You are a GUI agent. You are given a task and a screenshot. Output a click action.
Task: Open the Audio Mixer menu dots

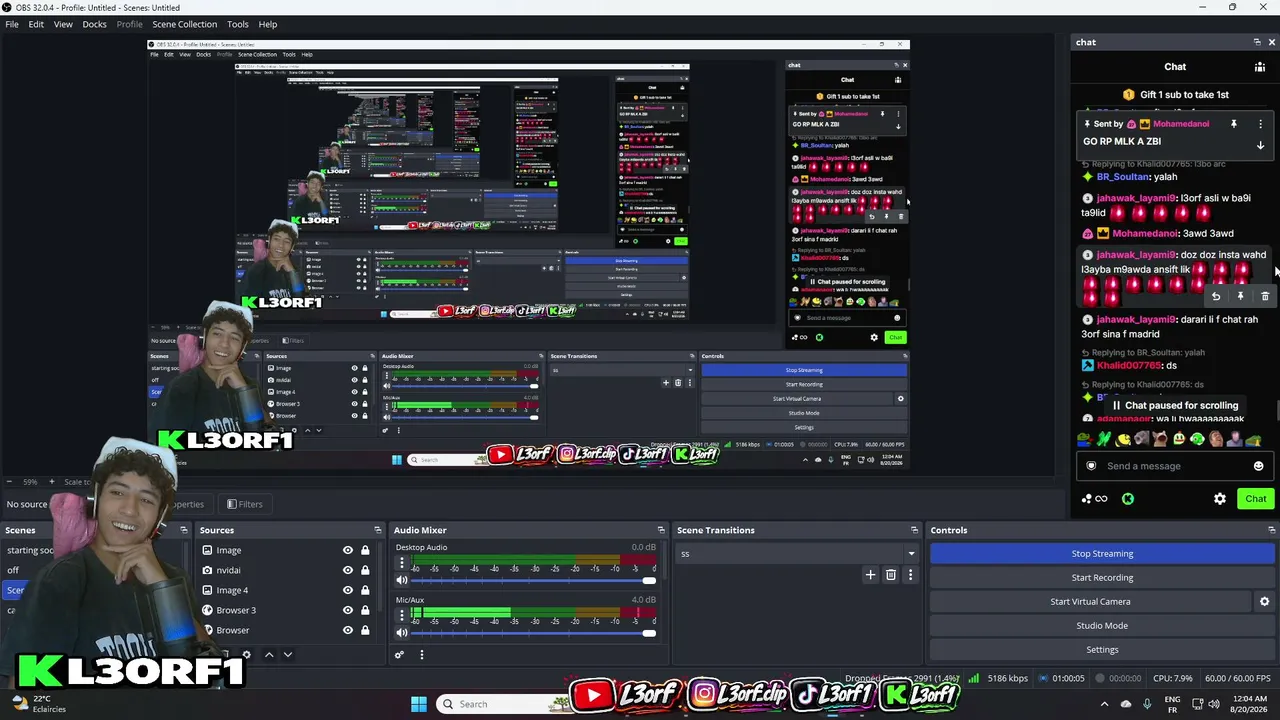click(x=421, y=655)
